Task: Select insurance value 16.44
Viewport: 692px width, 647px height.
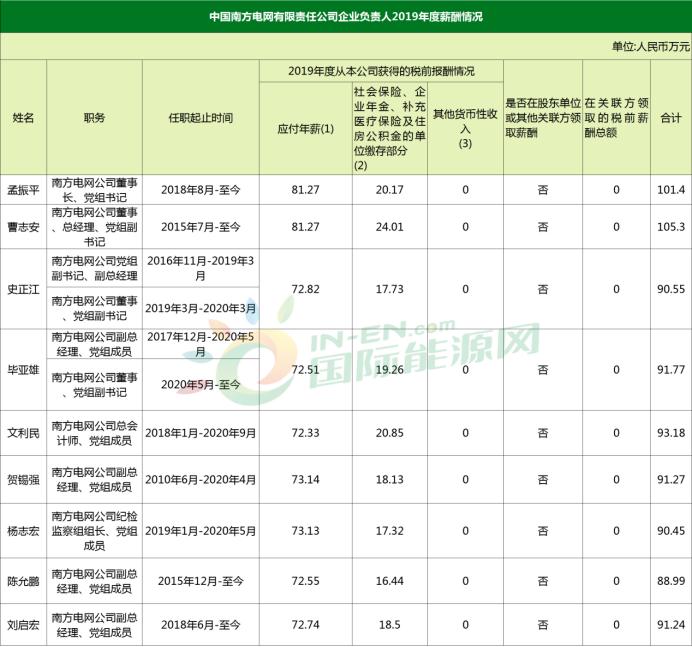Action: pos(390,581)
